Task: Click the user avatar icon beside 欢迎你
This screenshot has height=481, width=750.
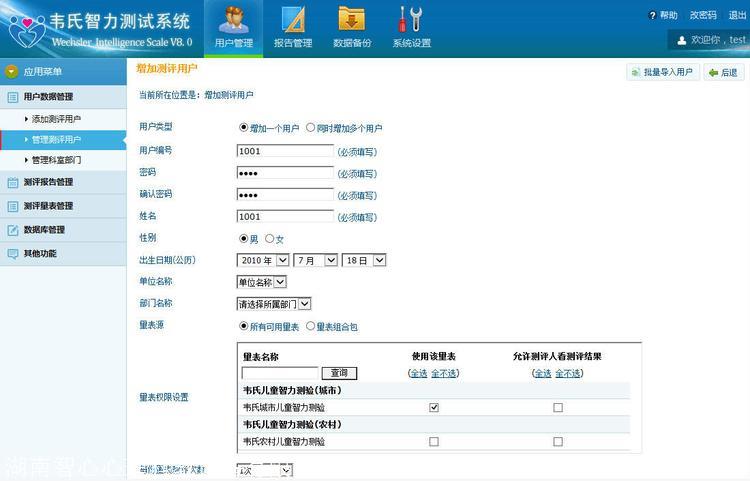Action: click(682, 41)
